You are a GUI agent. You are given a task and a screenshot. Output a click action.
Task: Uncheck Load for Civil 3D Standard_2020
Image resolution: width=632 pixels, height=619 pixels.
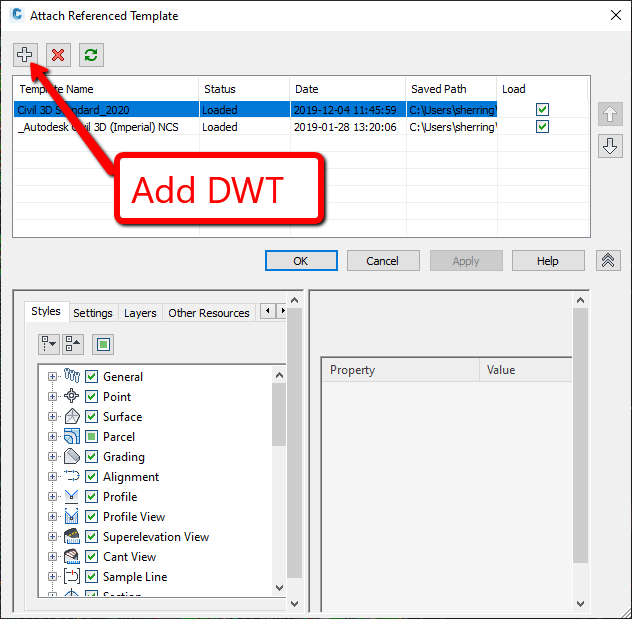[x=542, y=109]
